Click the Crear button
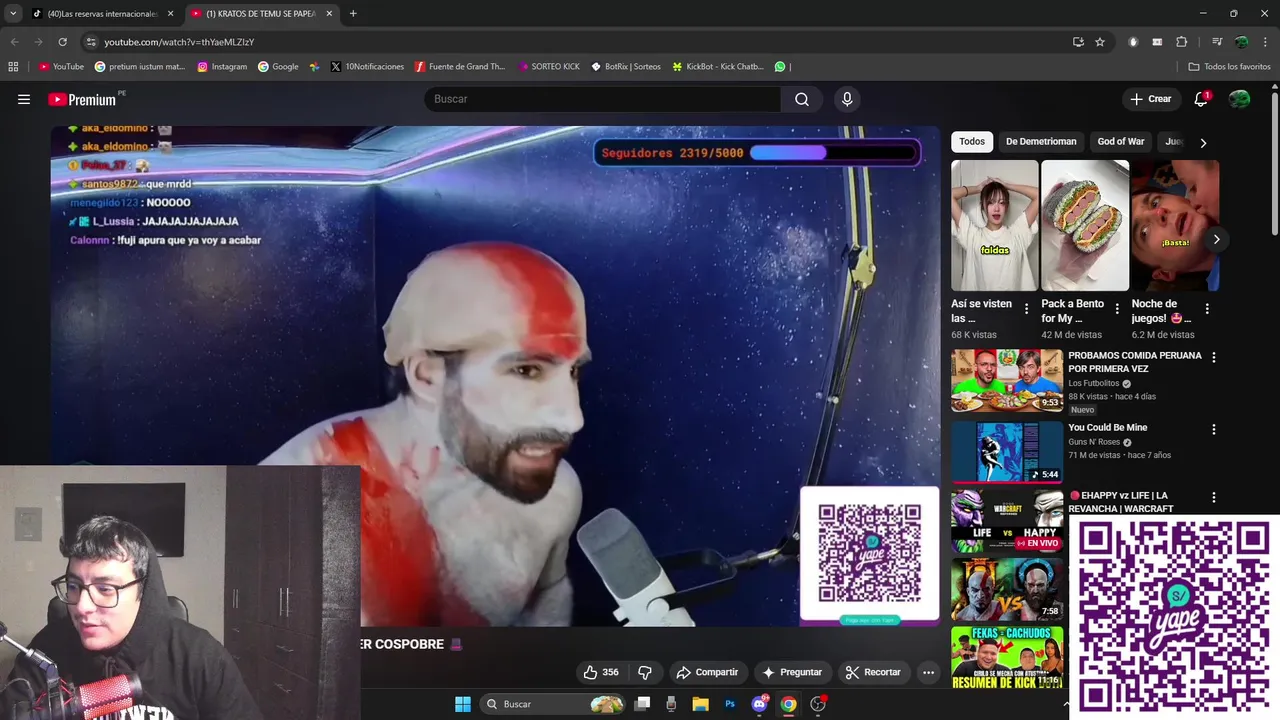The width and height of the screenshot is (1280, 720). coord(1150,99)
